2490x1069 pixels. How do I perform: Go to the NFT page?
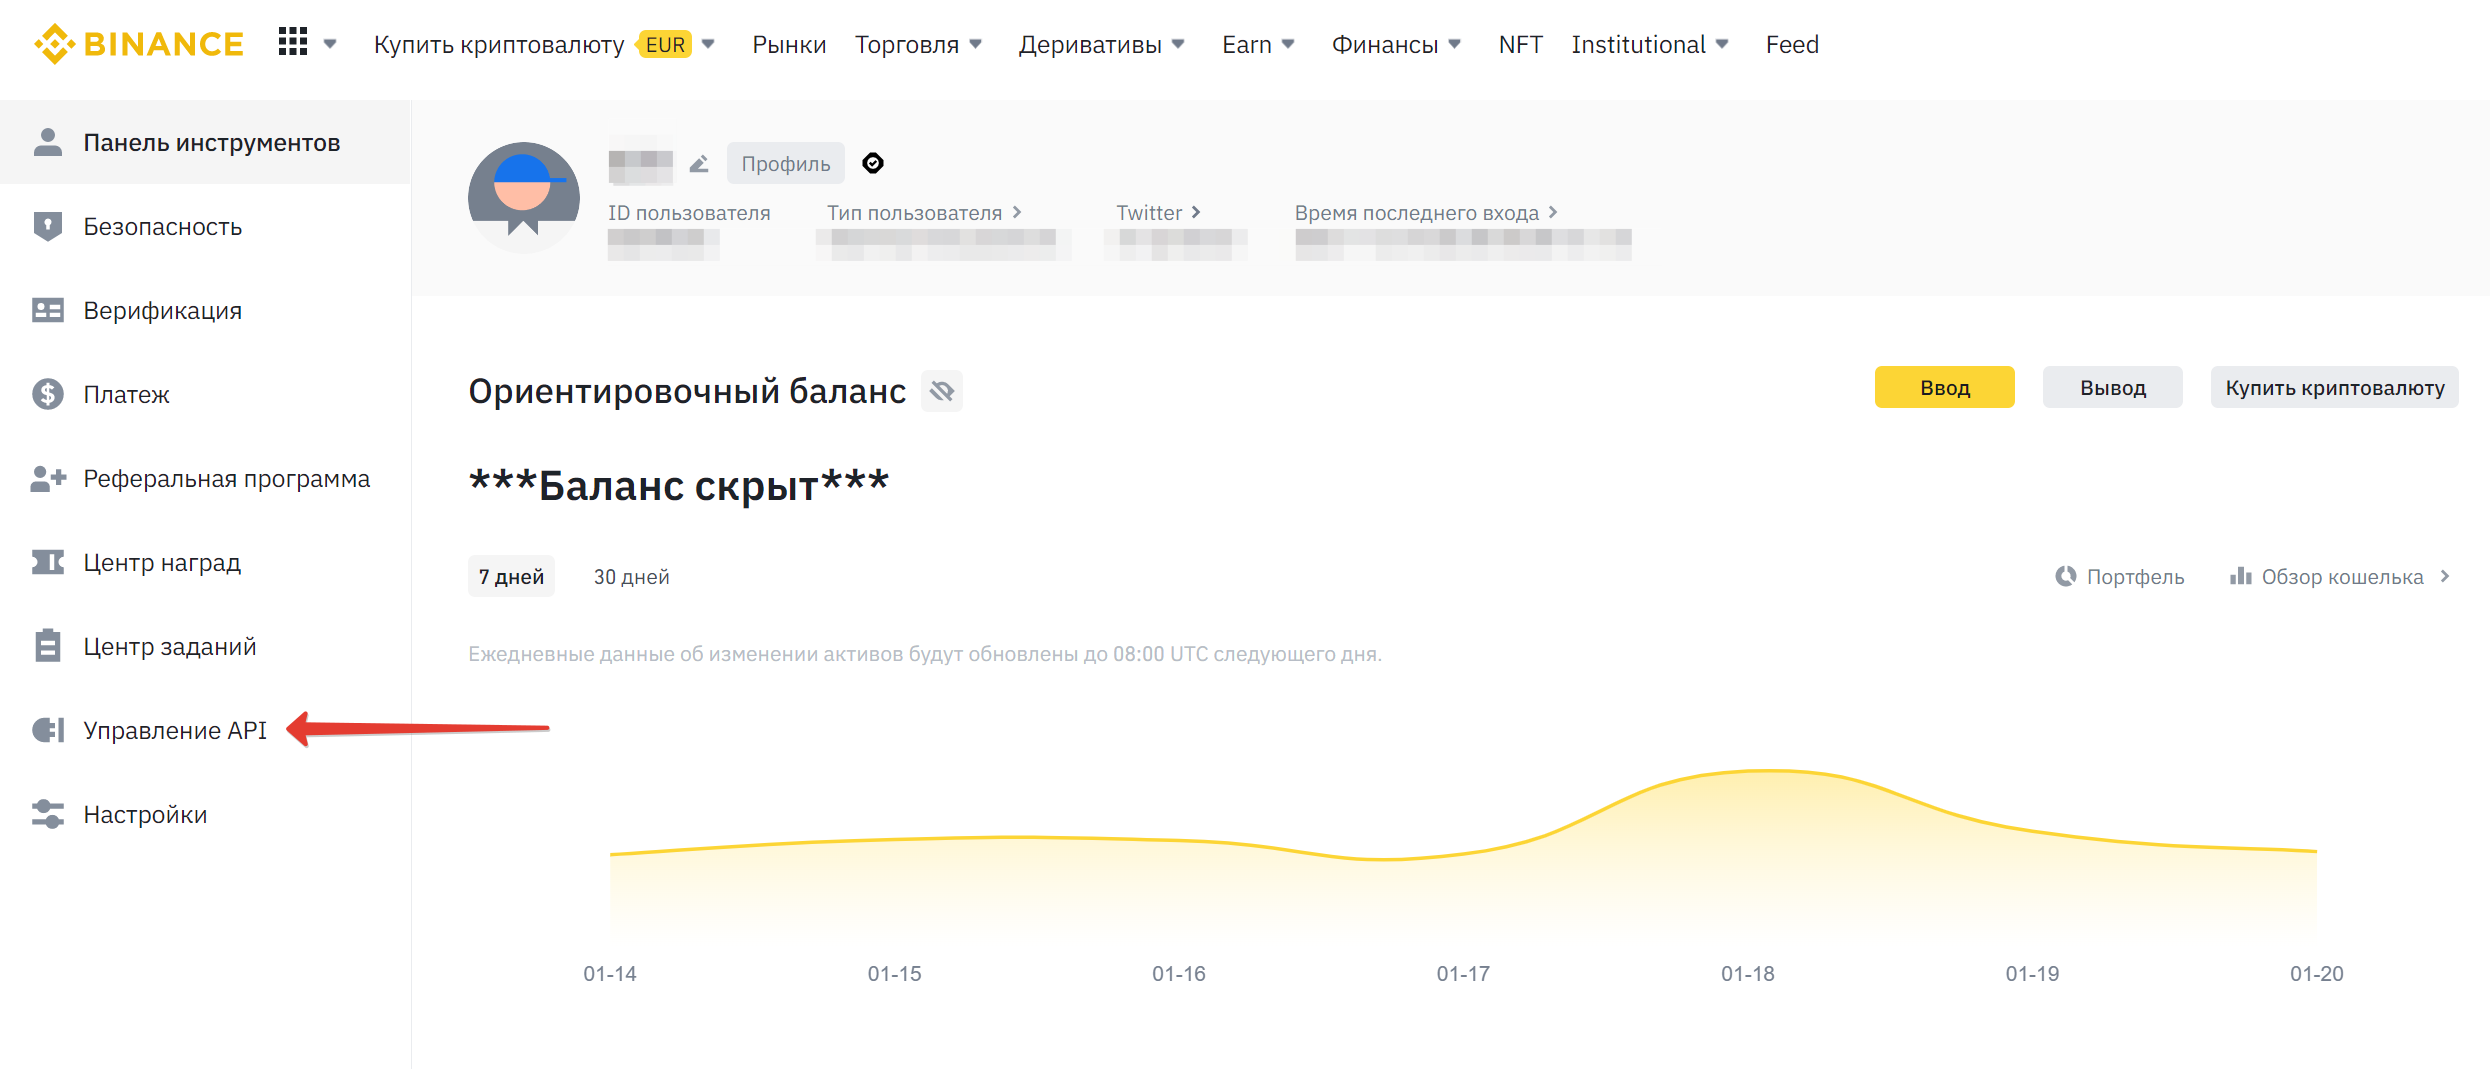[x=1520, y=45]
